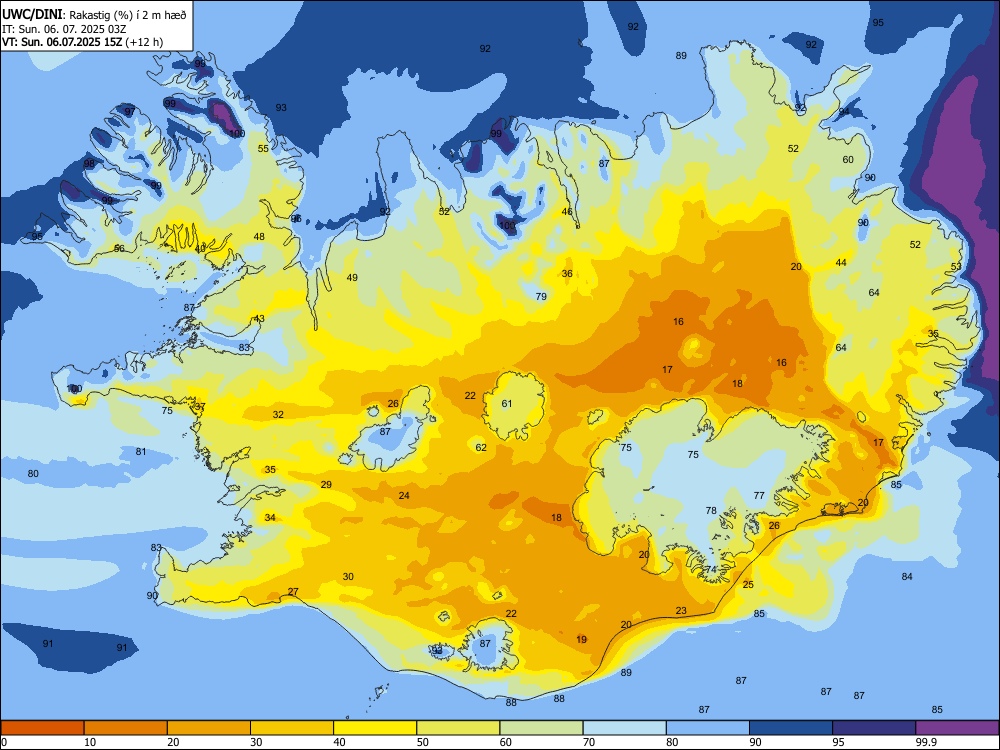The image size is (1000, 750).
Task: Click the humidity value 81 over the sea
Action: point(141,452)
